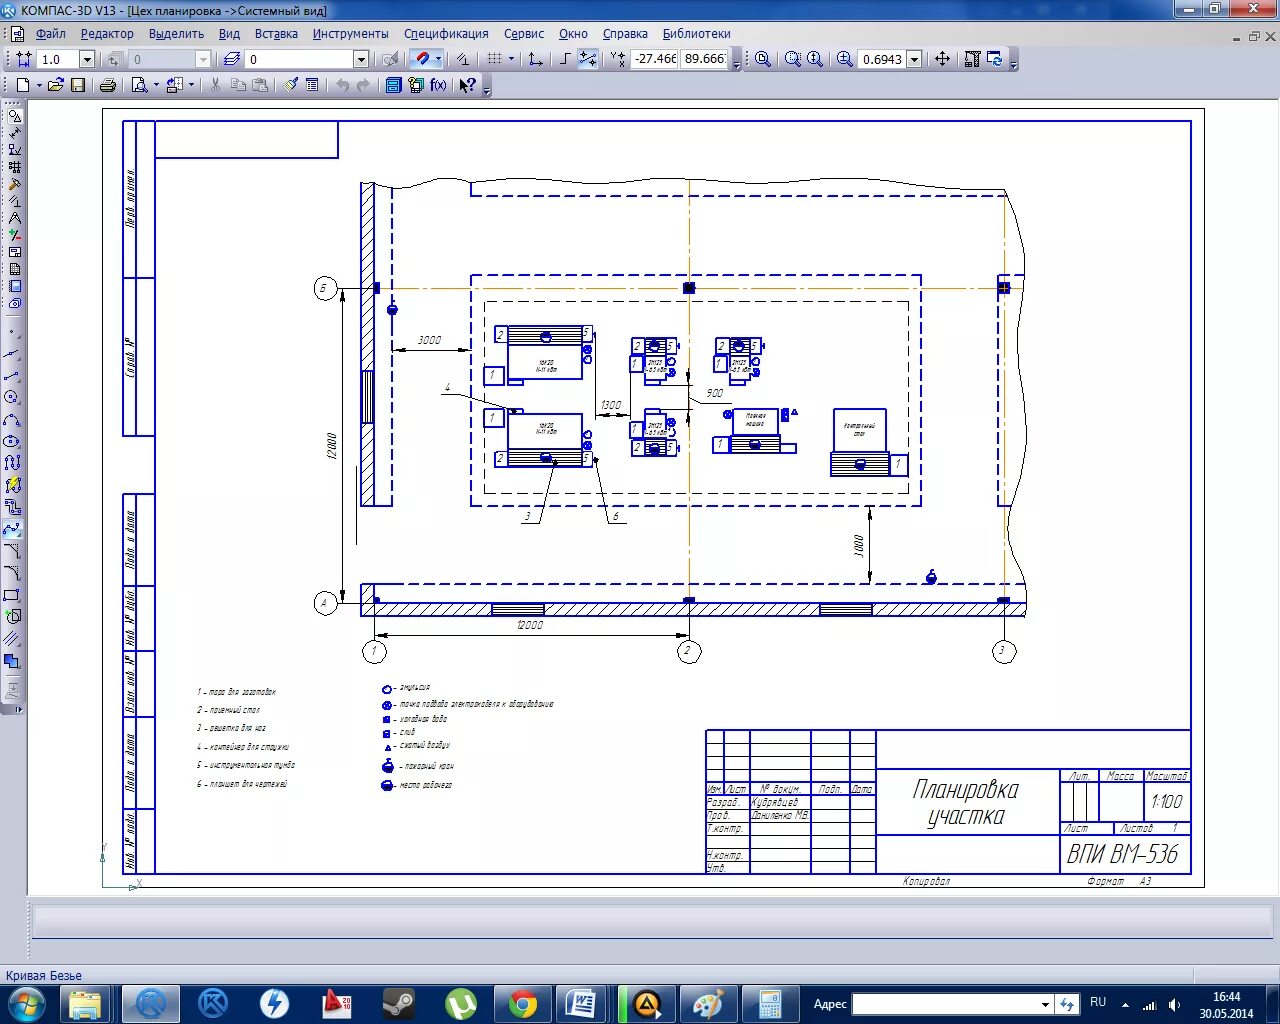Open the Variables f(x) panel
1280x1024 pixels.
[438, 86]
